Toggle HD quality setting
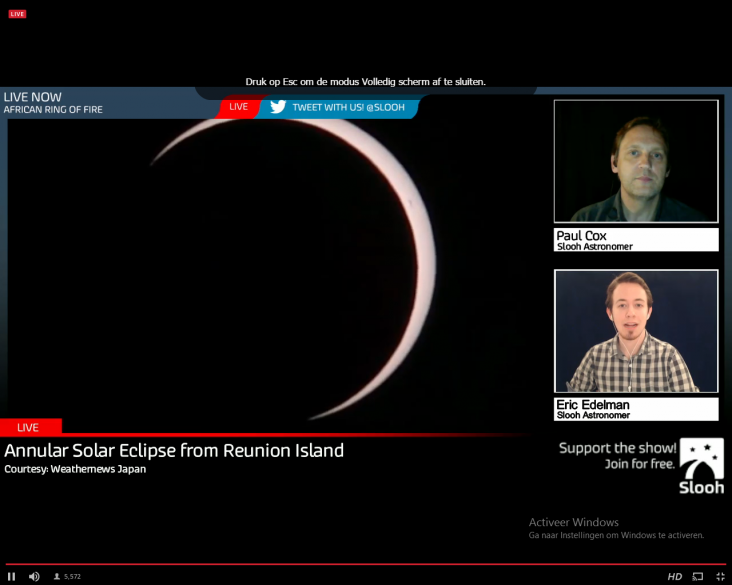This screenshot has height=585, width=732. tap(675, 577)
